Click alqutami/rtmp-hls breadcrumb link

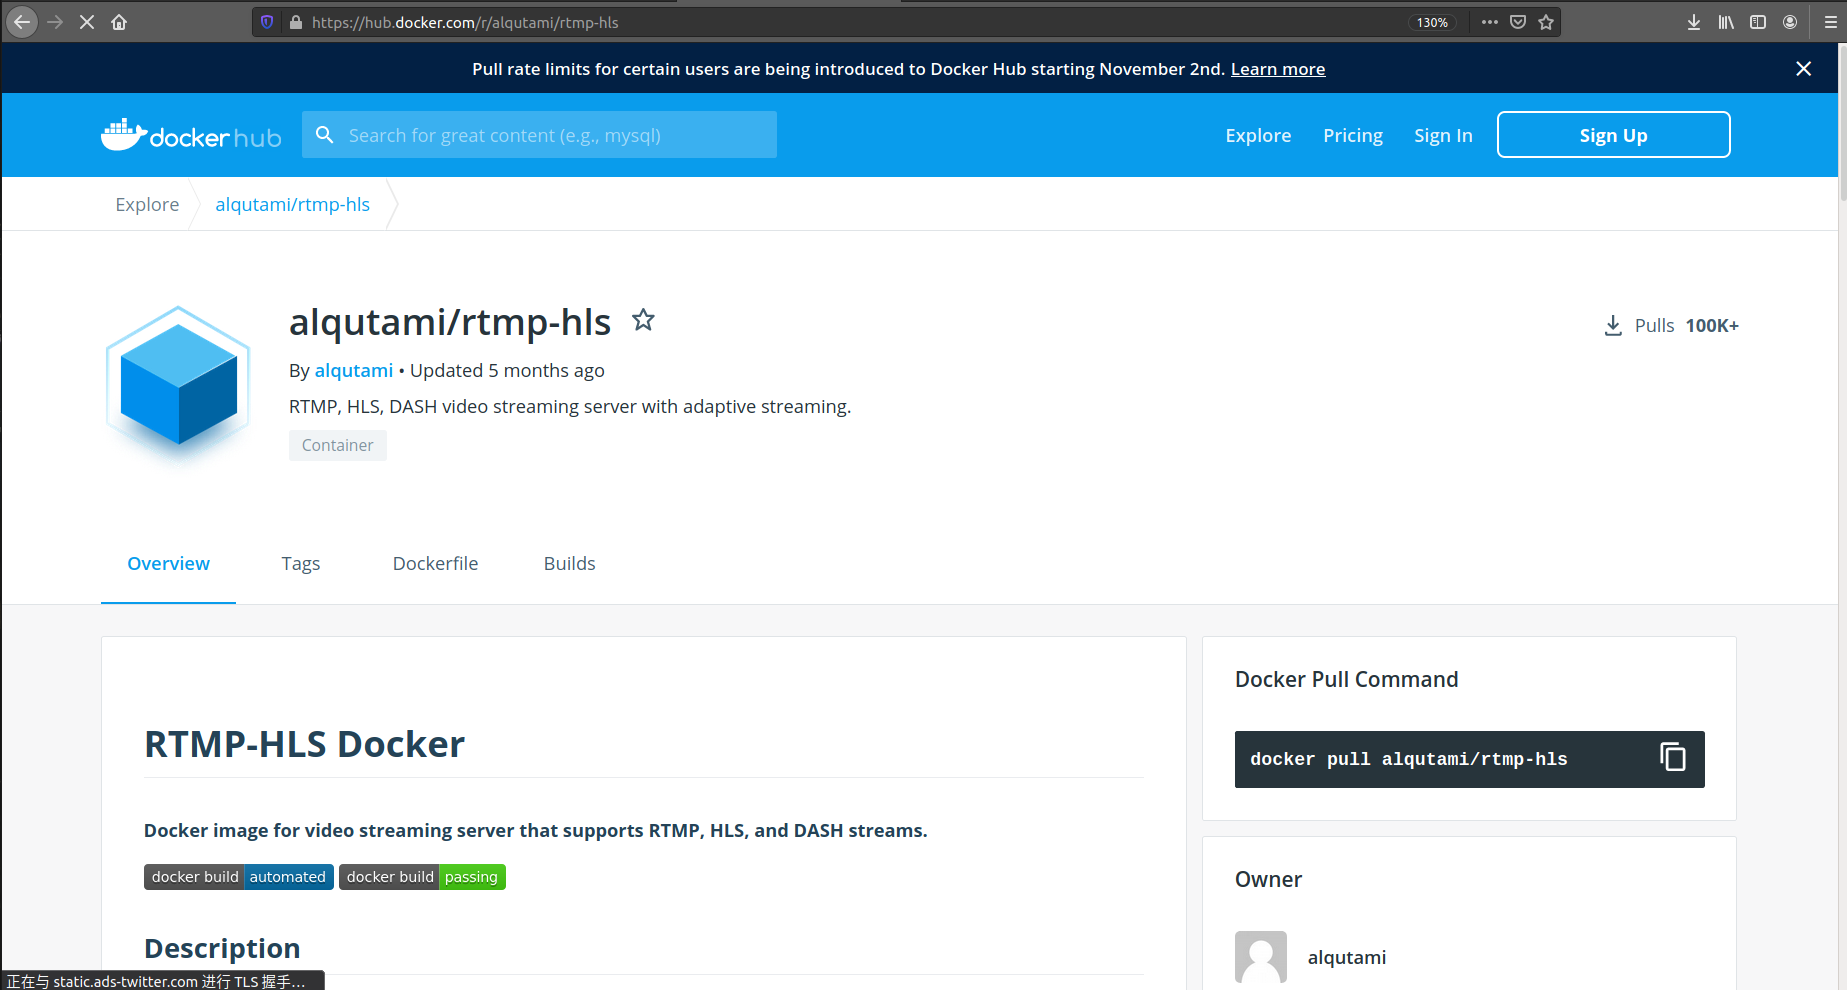292,204
